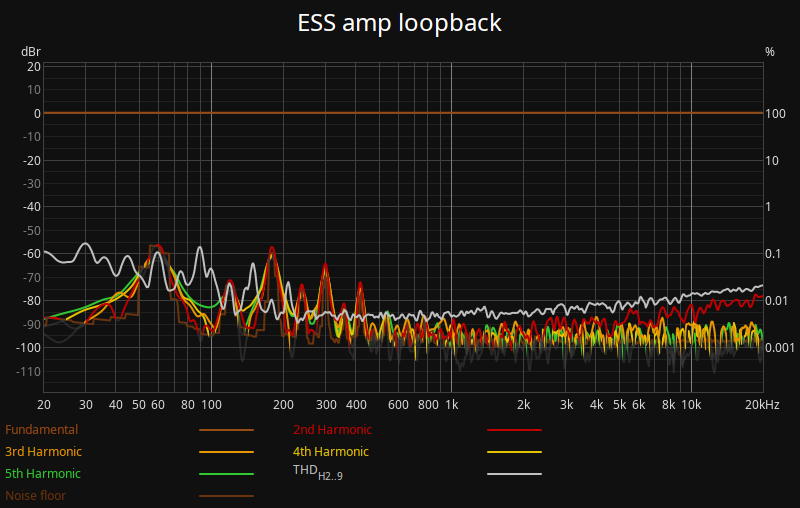This screenshot has width=800, height=508.
Task: Click the 0.001 percent axis label
Action: coord(780,347)
